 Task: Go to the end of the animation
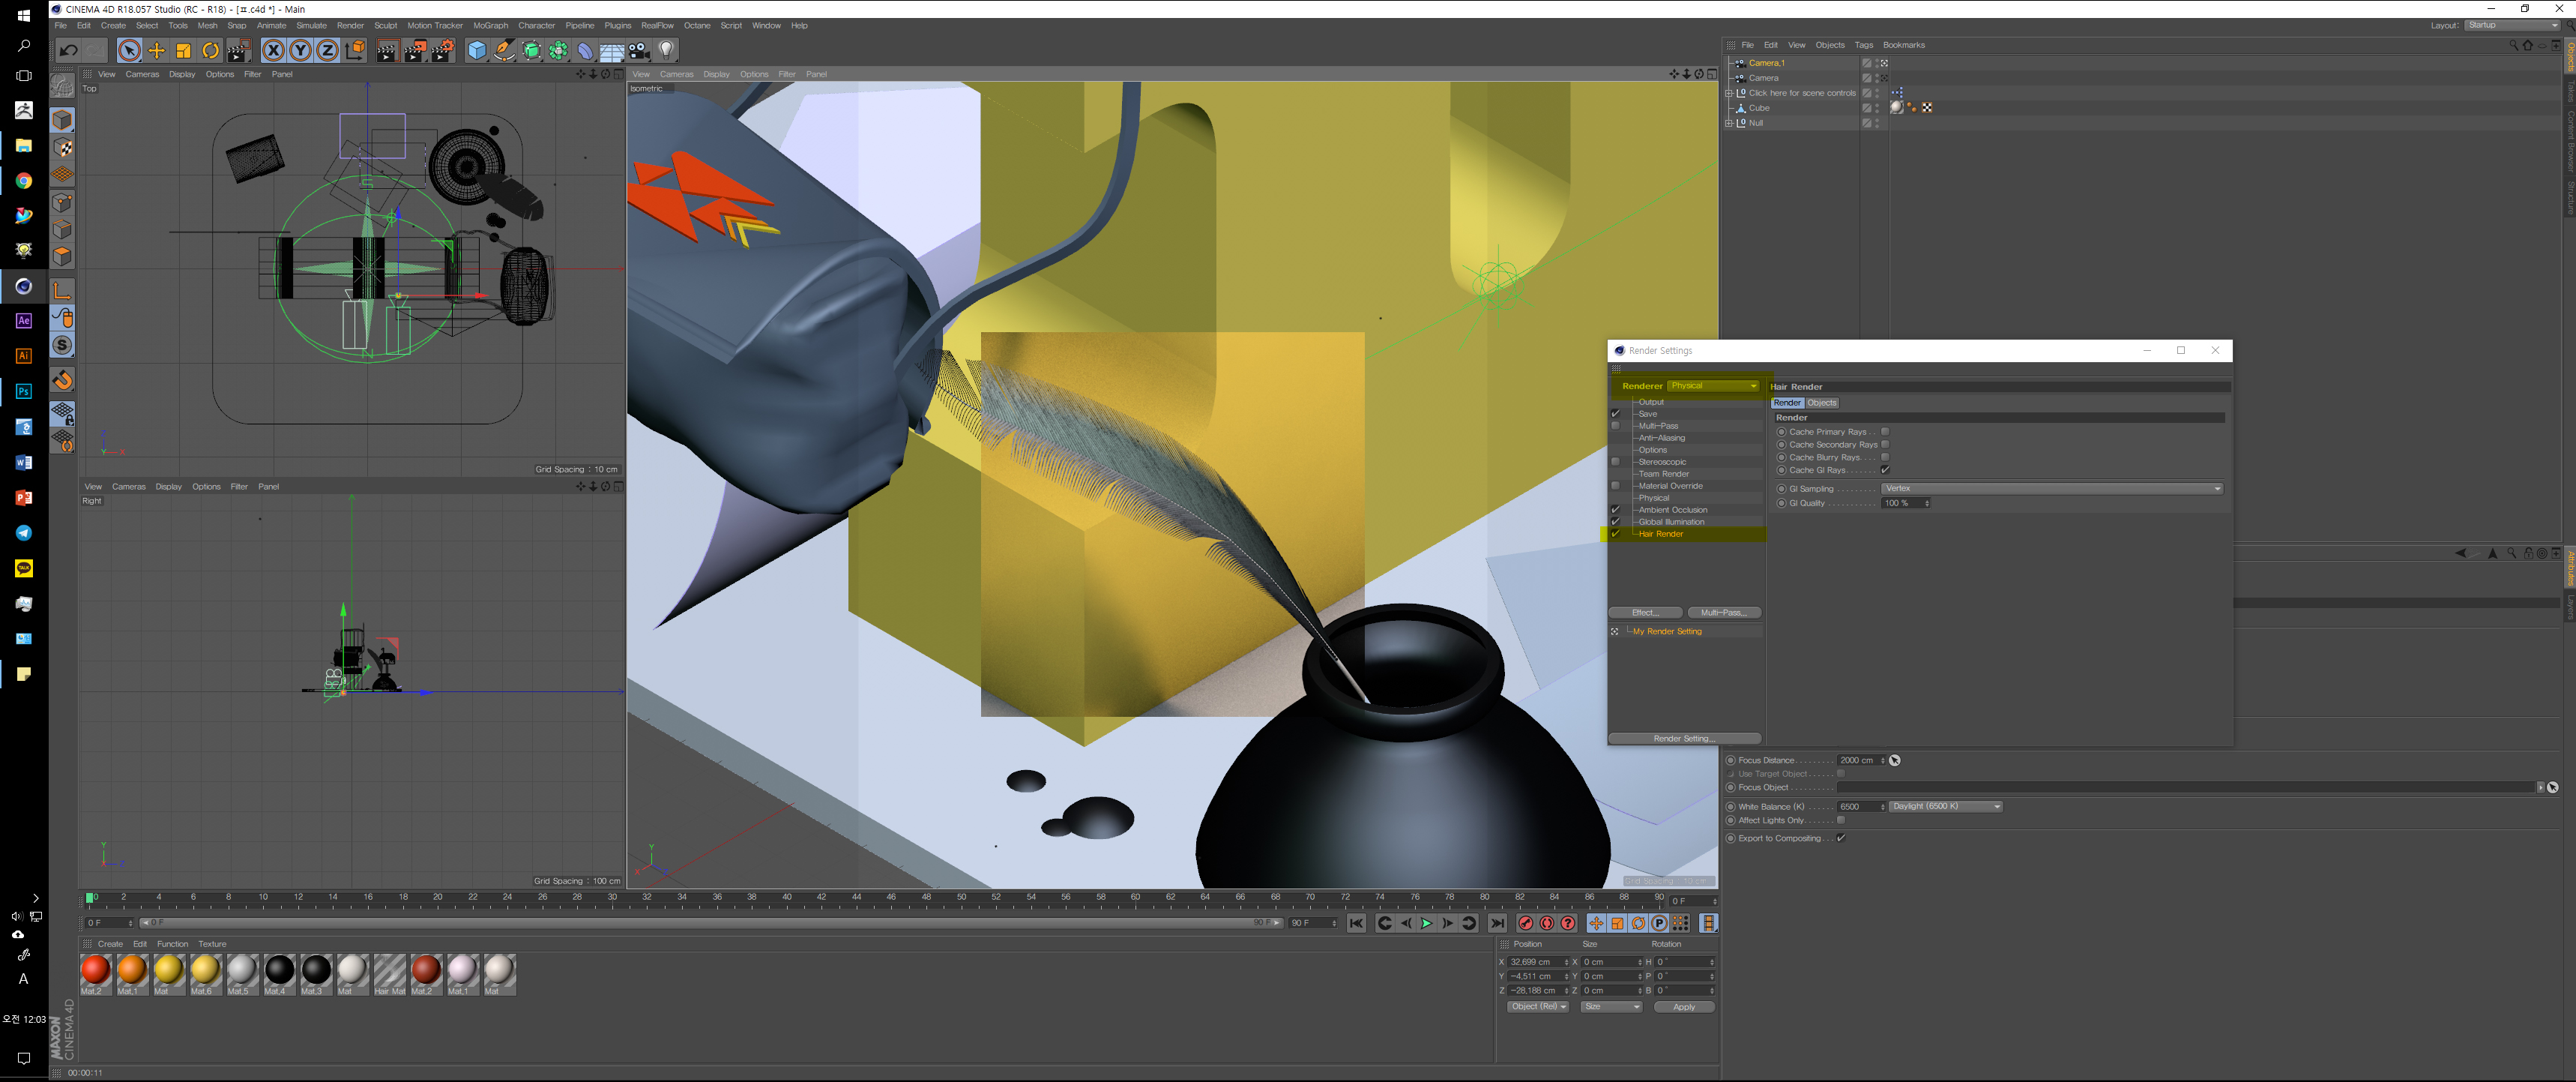tap(1497, 923)
